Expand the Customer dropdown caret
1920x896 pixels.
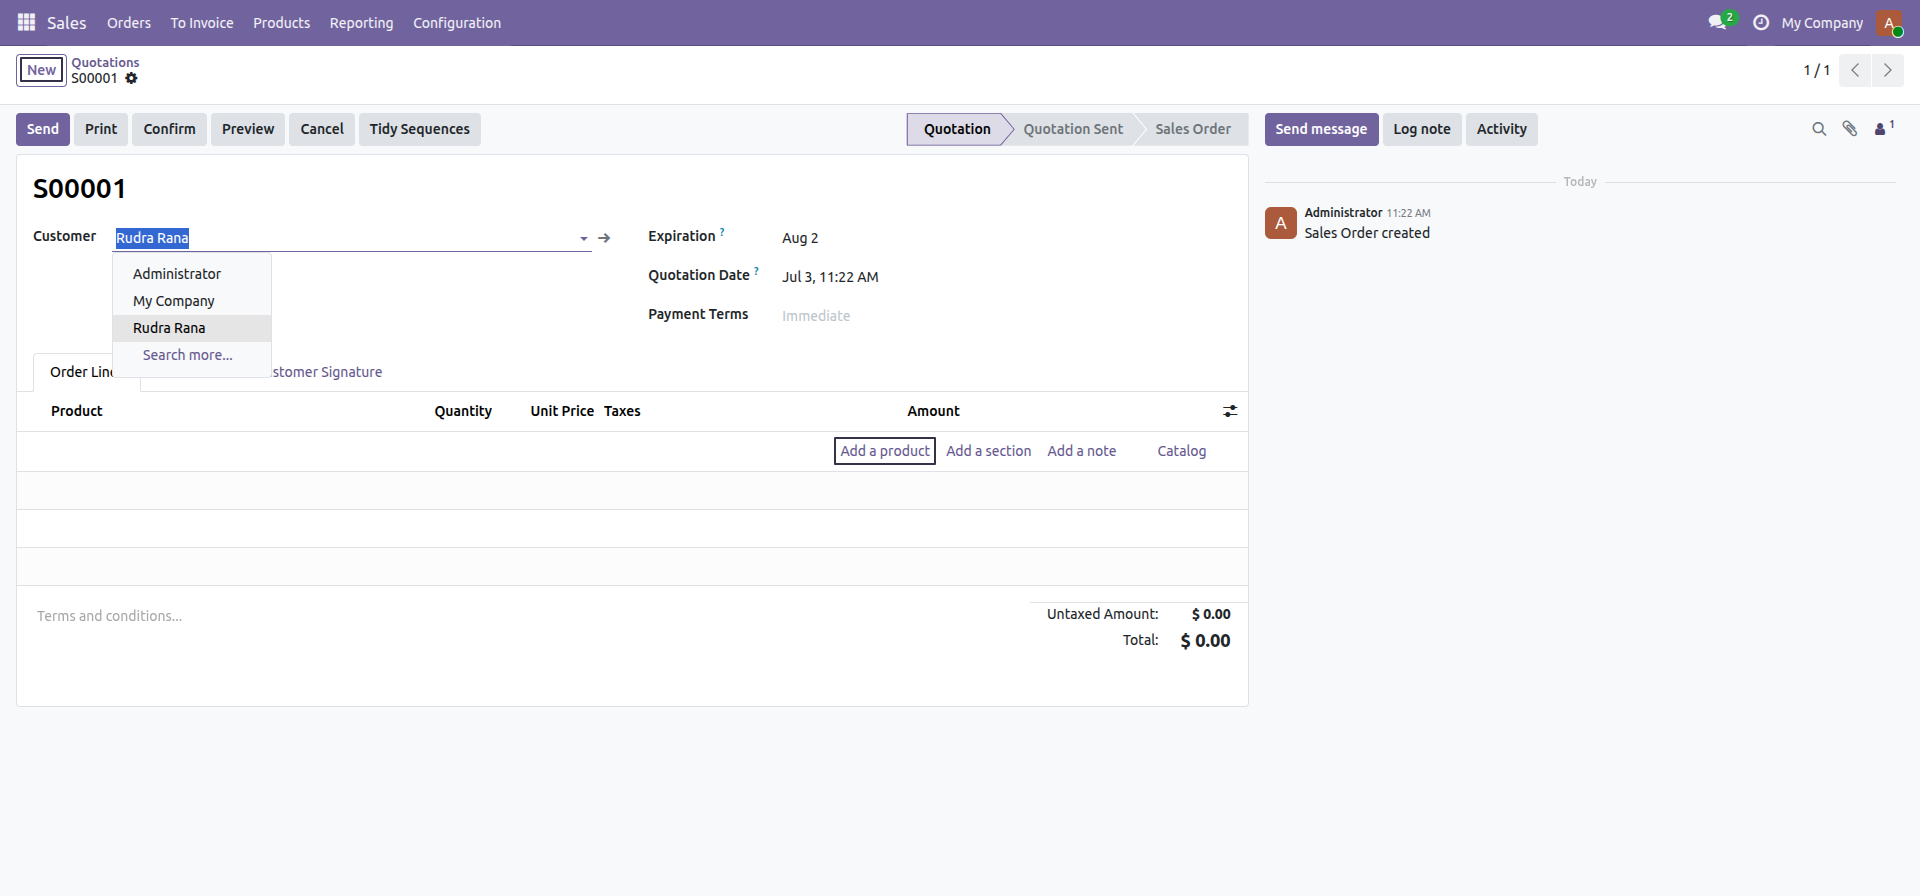584,239
